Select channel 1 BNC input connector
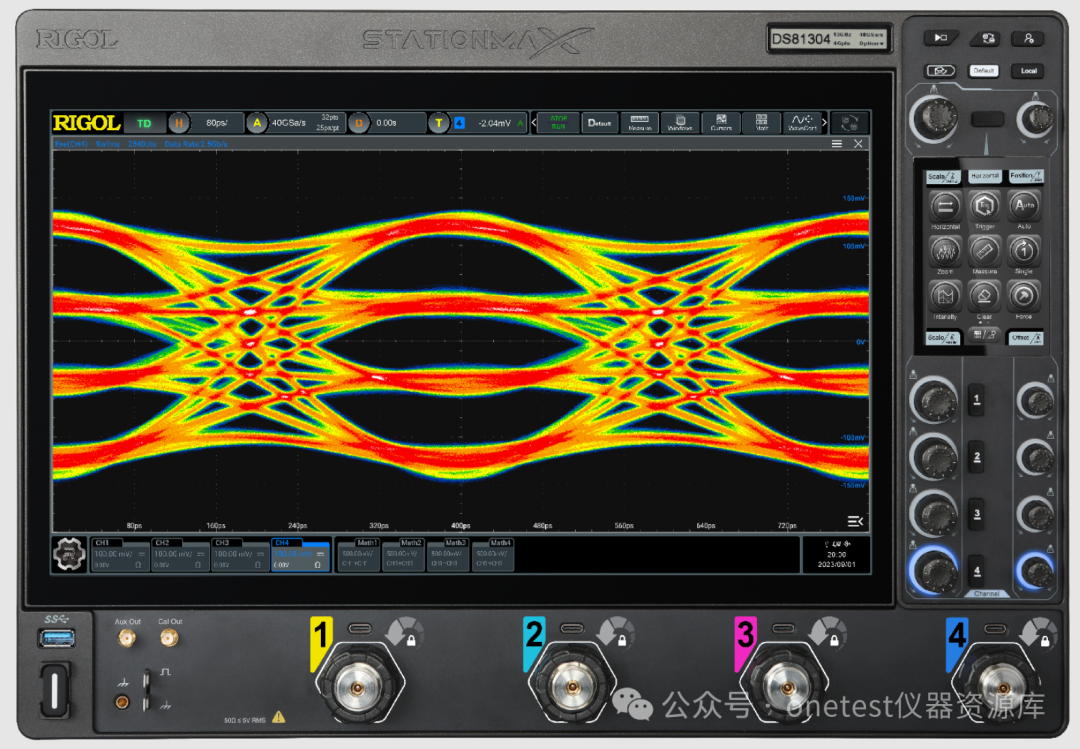This screenshot has height=749, width=1080. pyautogui.click(x=357, y=688)
